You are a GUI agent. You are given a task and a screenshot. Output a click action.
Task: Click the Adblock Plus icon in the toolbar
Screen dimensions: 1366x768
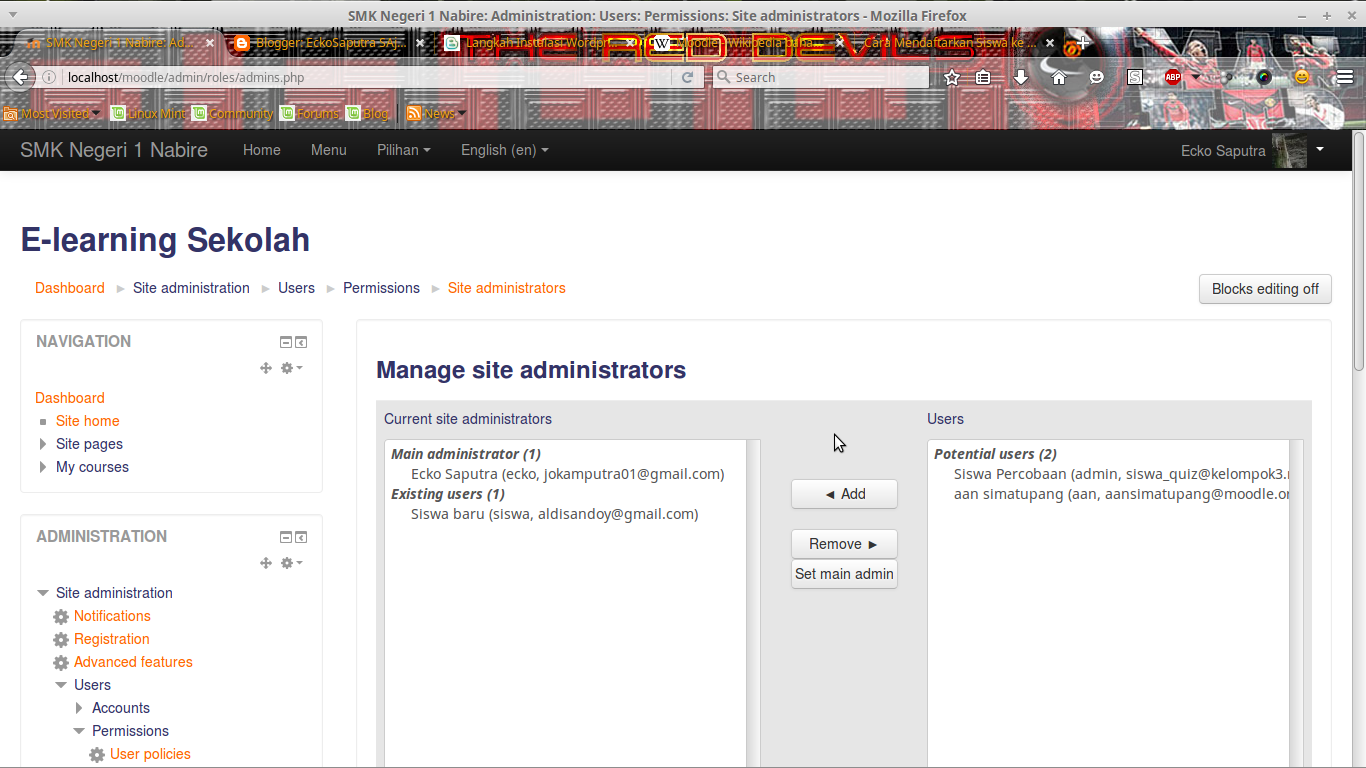click(x=1171, y=76)
